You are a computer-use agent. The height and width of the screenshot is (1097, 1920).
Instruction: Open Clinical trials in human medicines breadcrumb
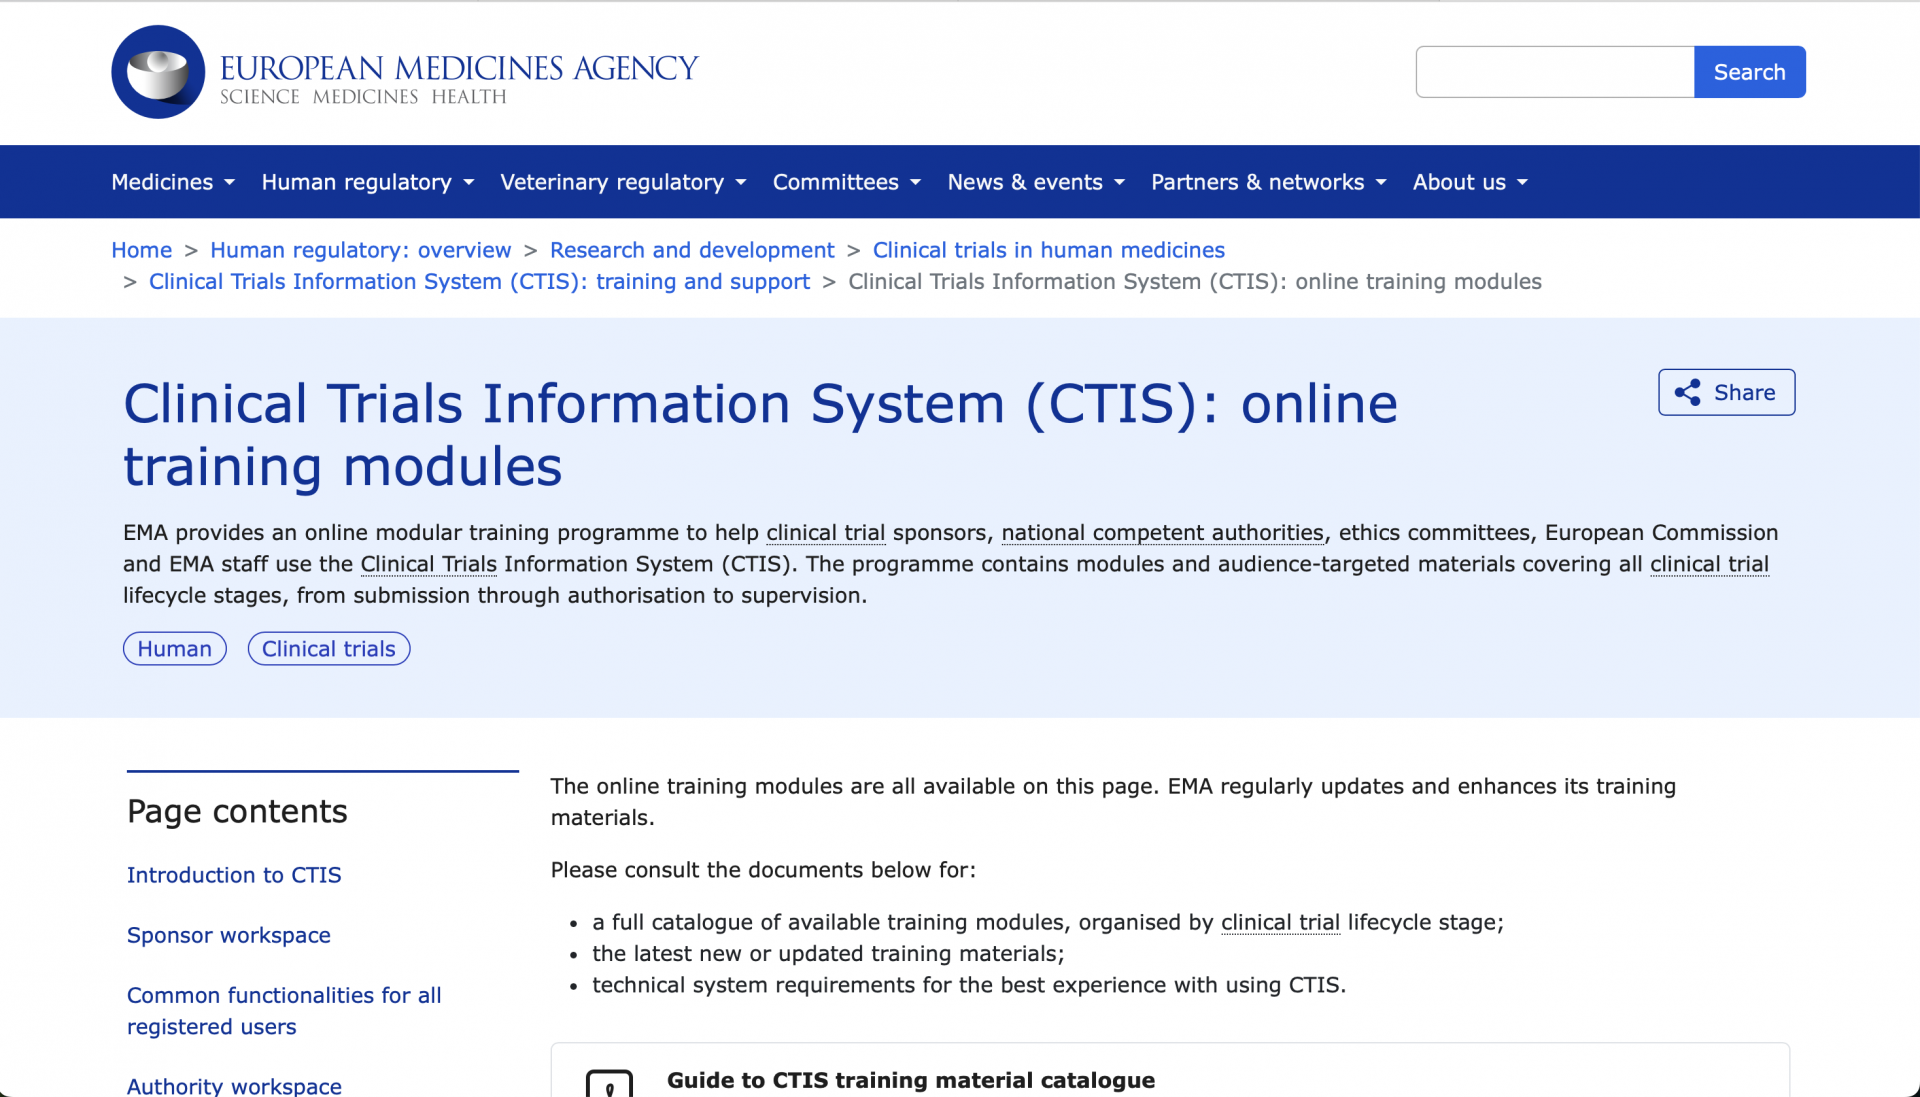click(1048, 250)
